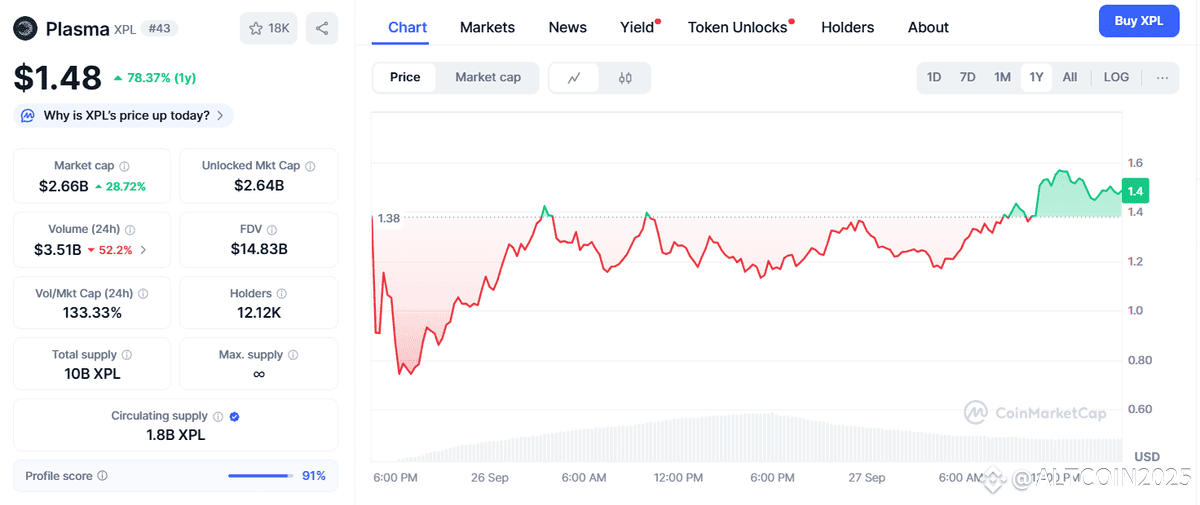The width and height of the screenshot is (1200, 505).
Task: Click the Holders info icon
Action: [281, 294]
